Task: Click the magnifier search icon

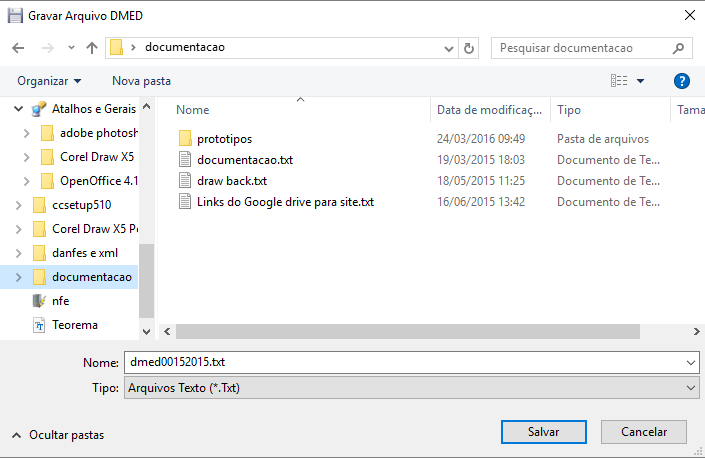Action: [x=678, y=48]
